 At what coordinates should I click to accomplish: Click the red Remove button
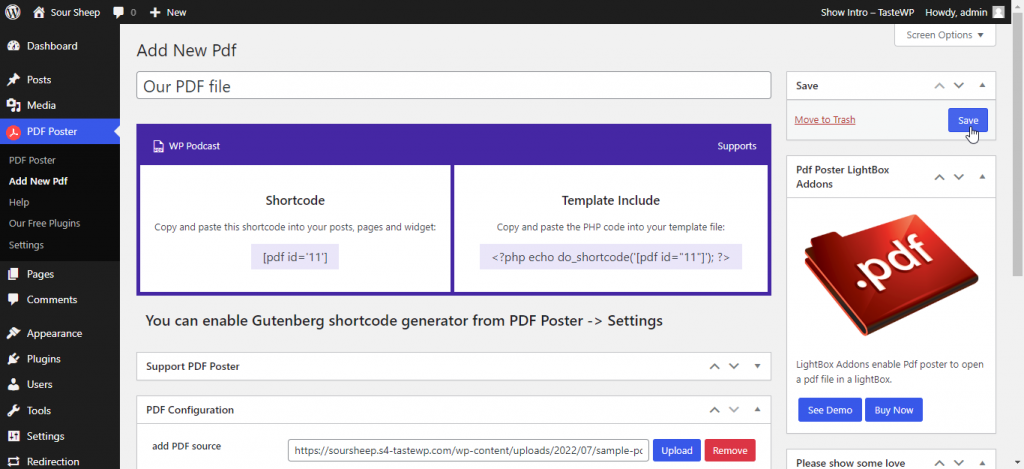coord(730,450)
